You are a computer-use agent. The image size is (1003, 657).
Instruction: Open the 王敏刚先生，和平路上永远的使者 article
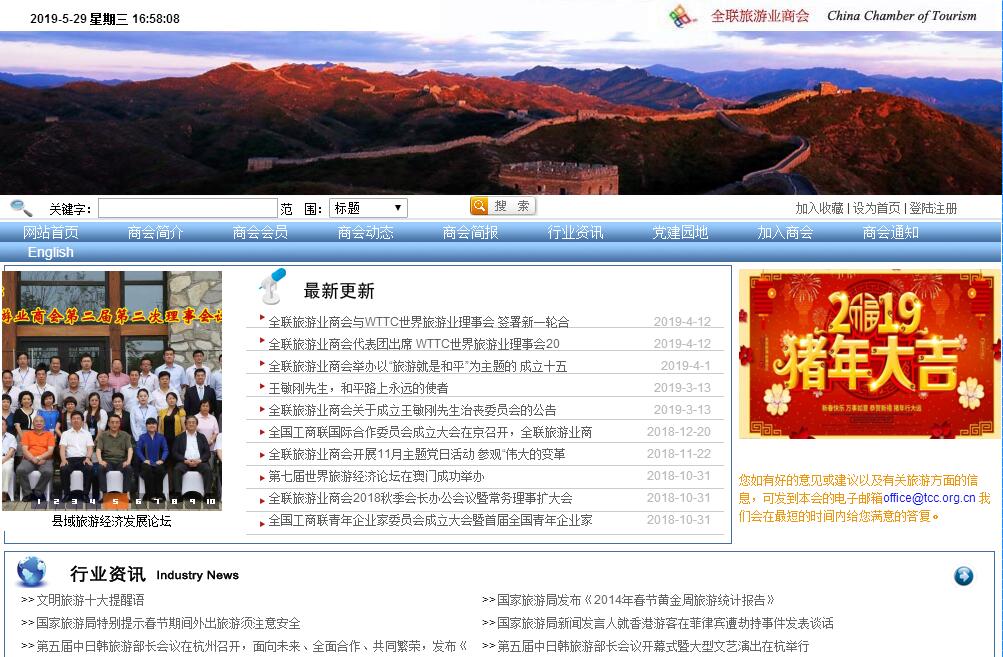pyautogui.click(x=358, y=388)
